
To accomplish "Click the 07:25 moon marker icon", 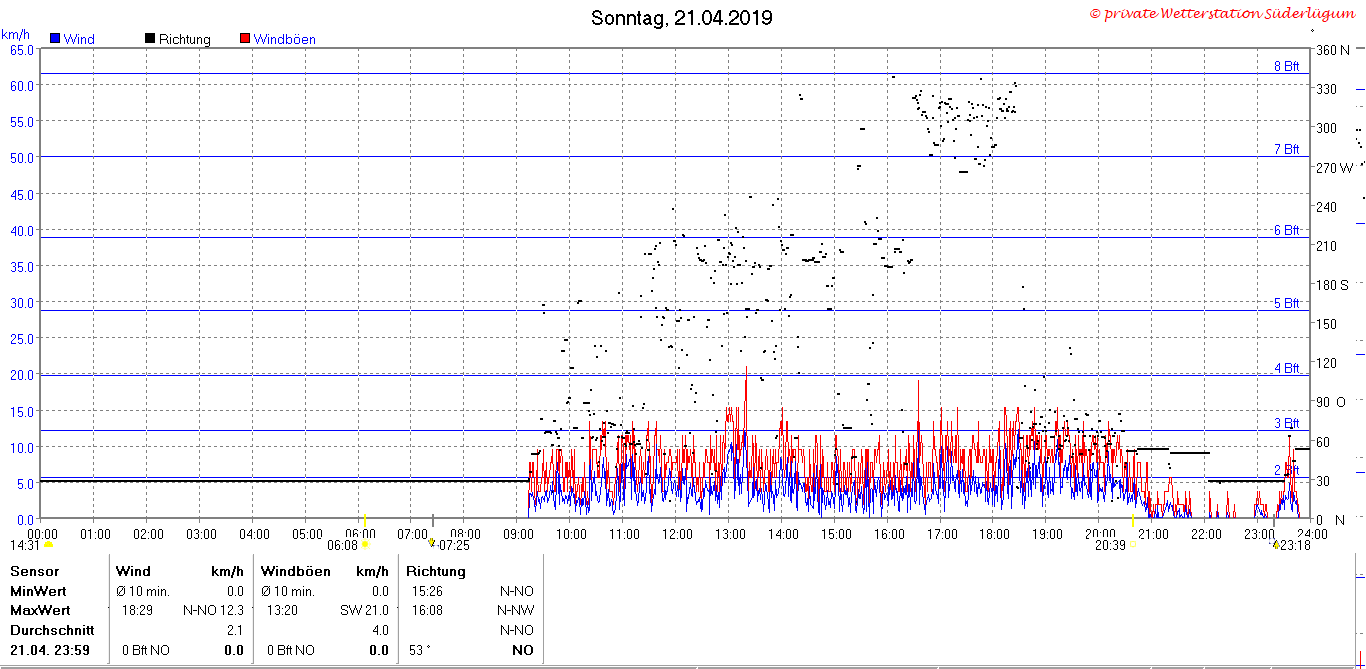I will (432, 542).
